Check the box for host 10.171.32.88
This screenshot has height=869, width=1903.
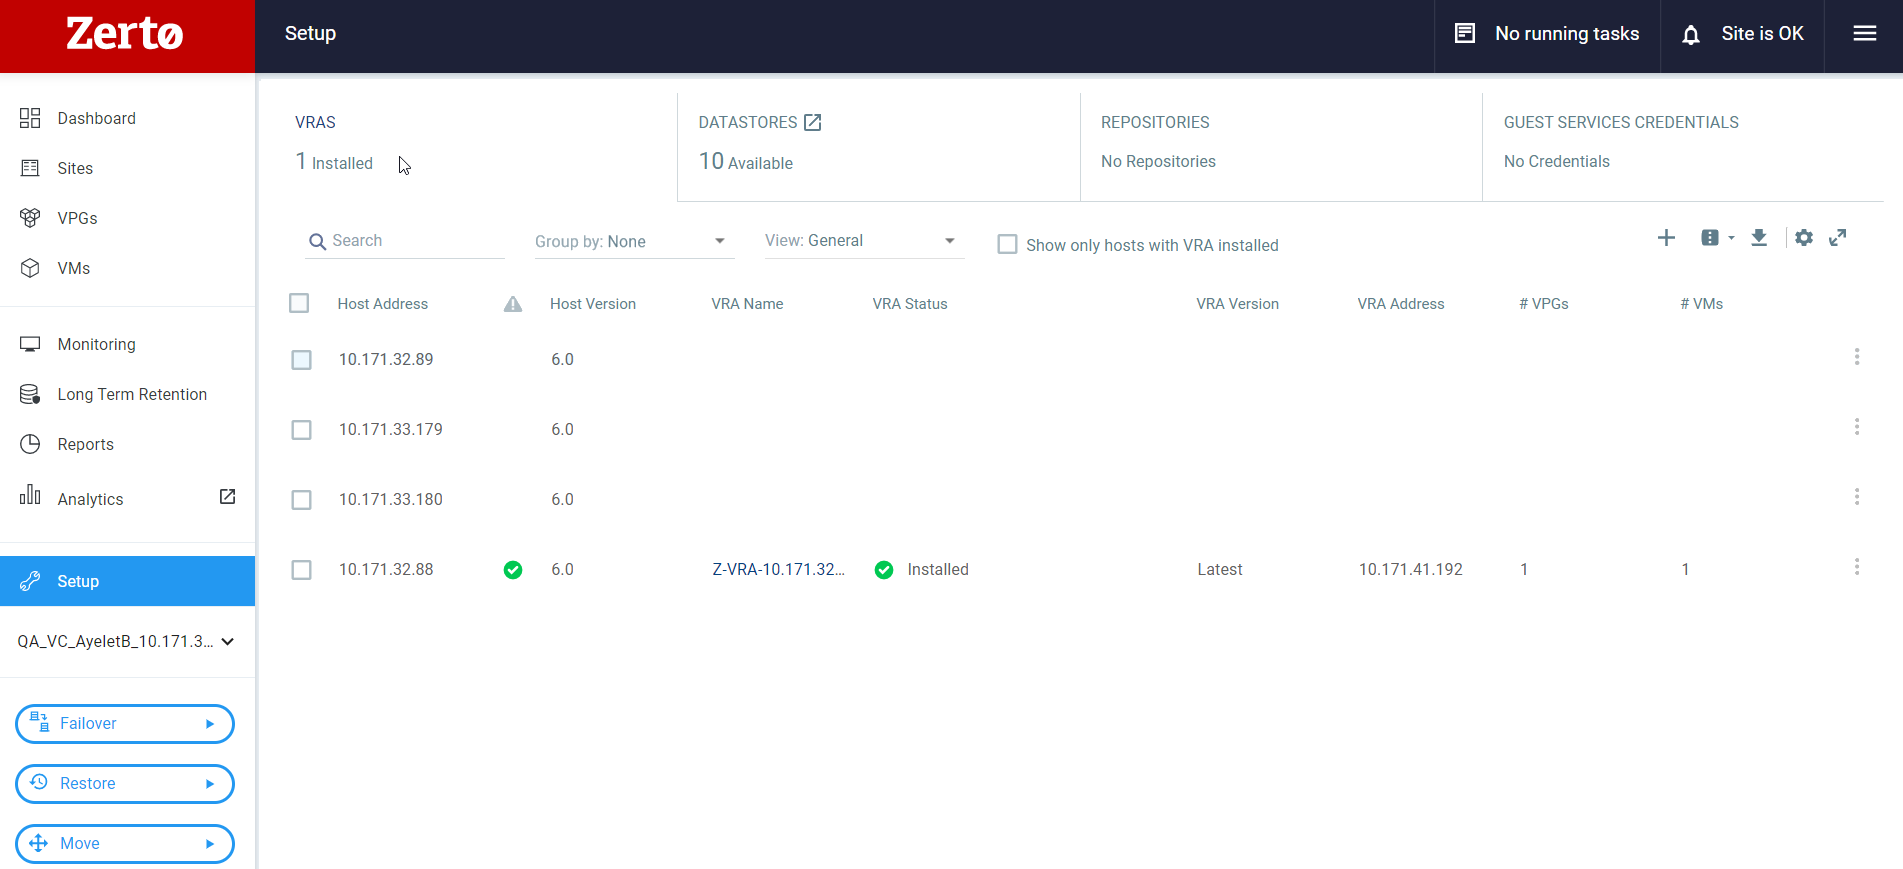[x=301, y=570]
